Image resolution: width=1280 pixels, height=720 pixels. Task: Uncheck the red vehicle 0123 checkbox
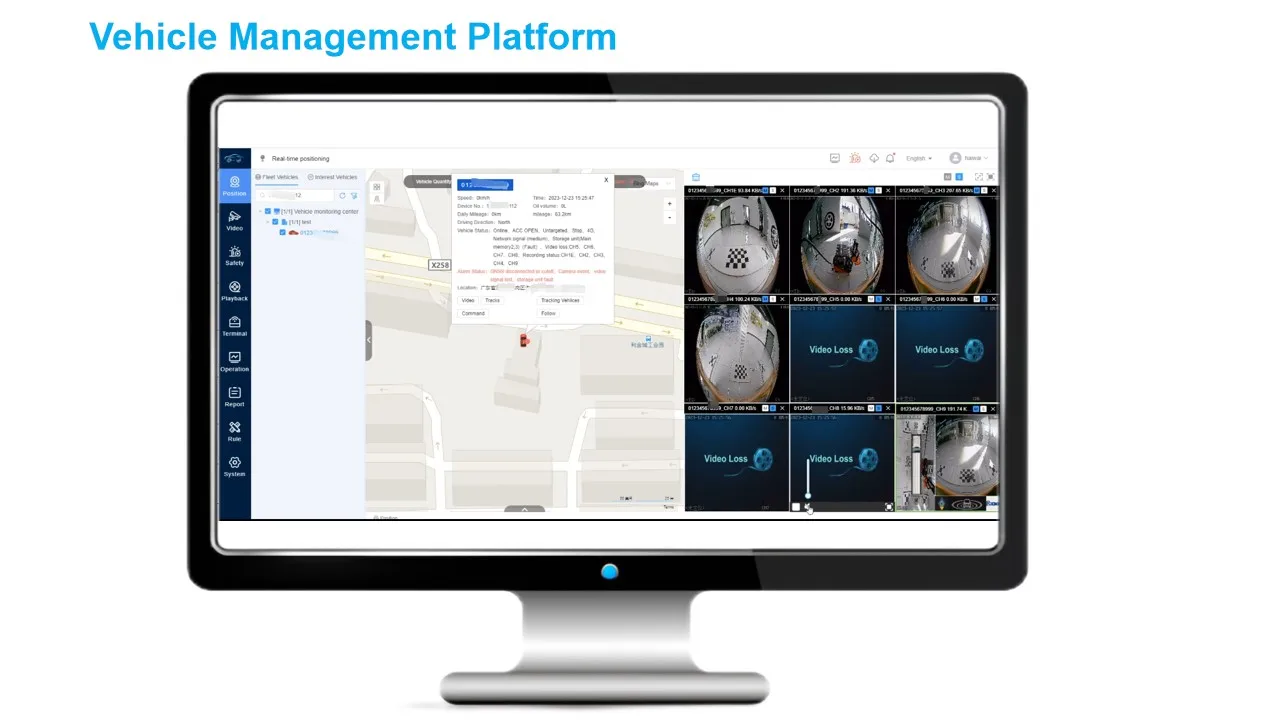[x=283, y=232]
